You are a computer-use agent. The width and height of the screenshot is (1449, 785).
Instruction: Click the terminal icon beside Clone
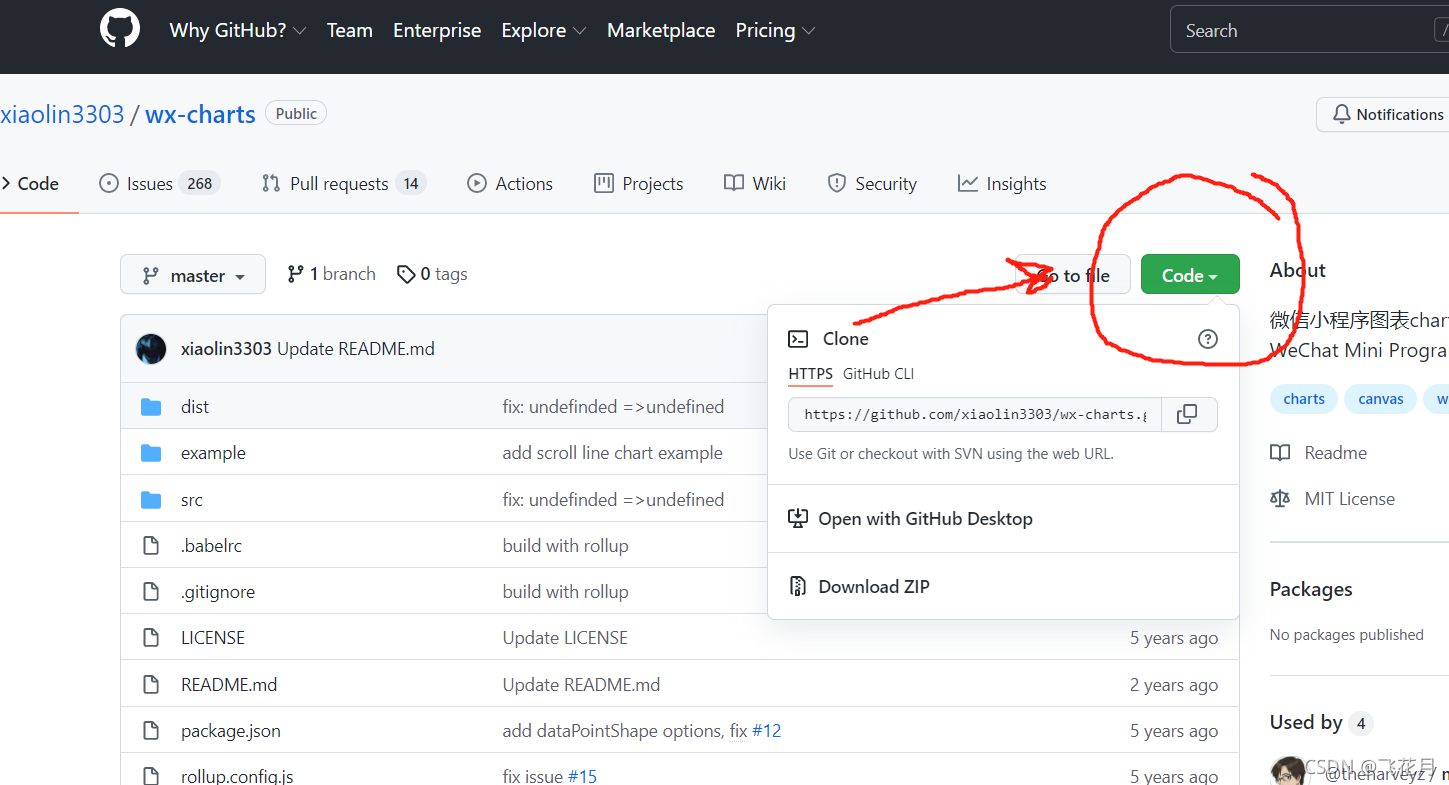click(798, 339)
